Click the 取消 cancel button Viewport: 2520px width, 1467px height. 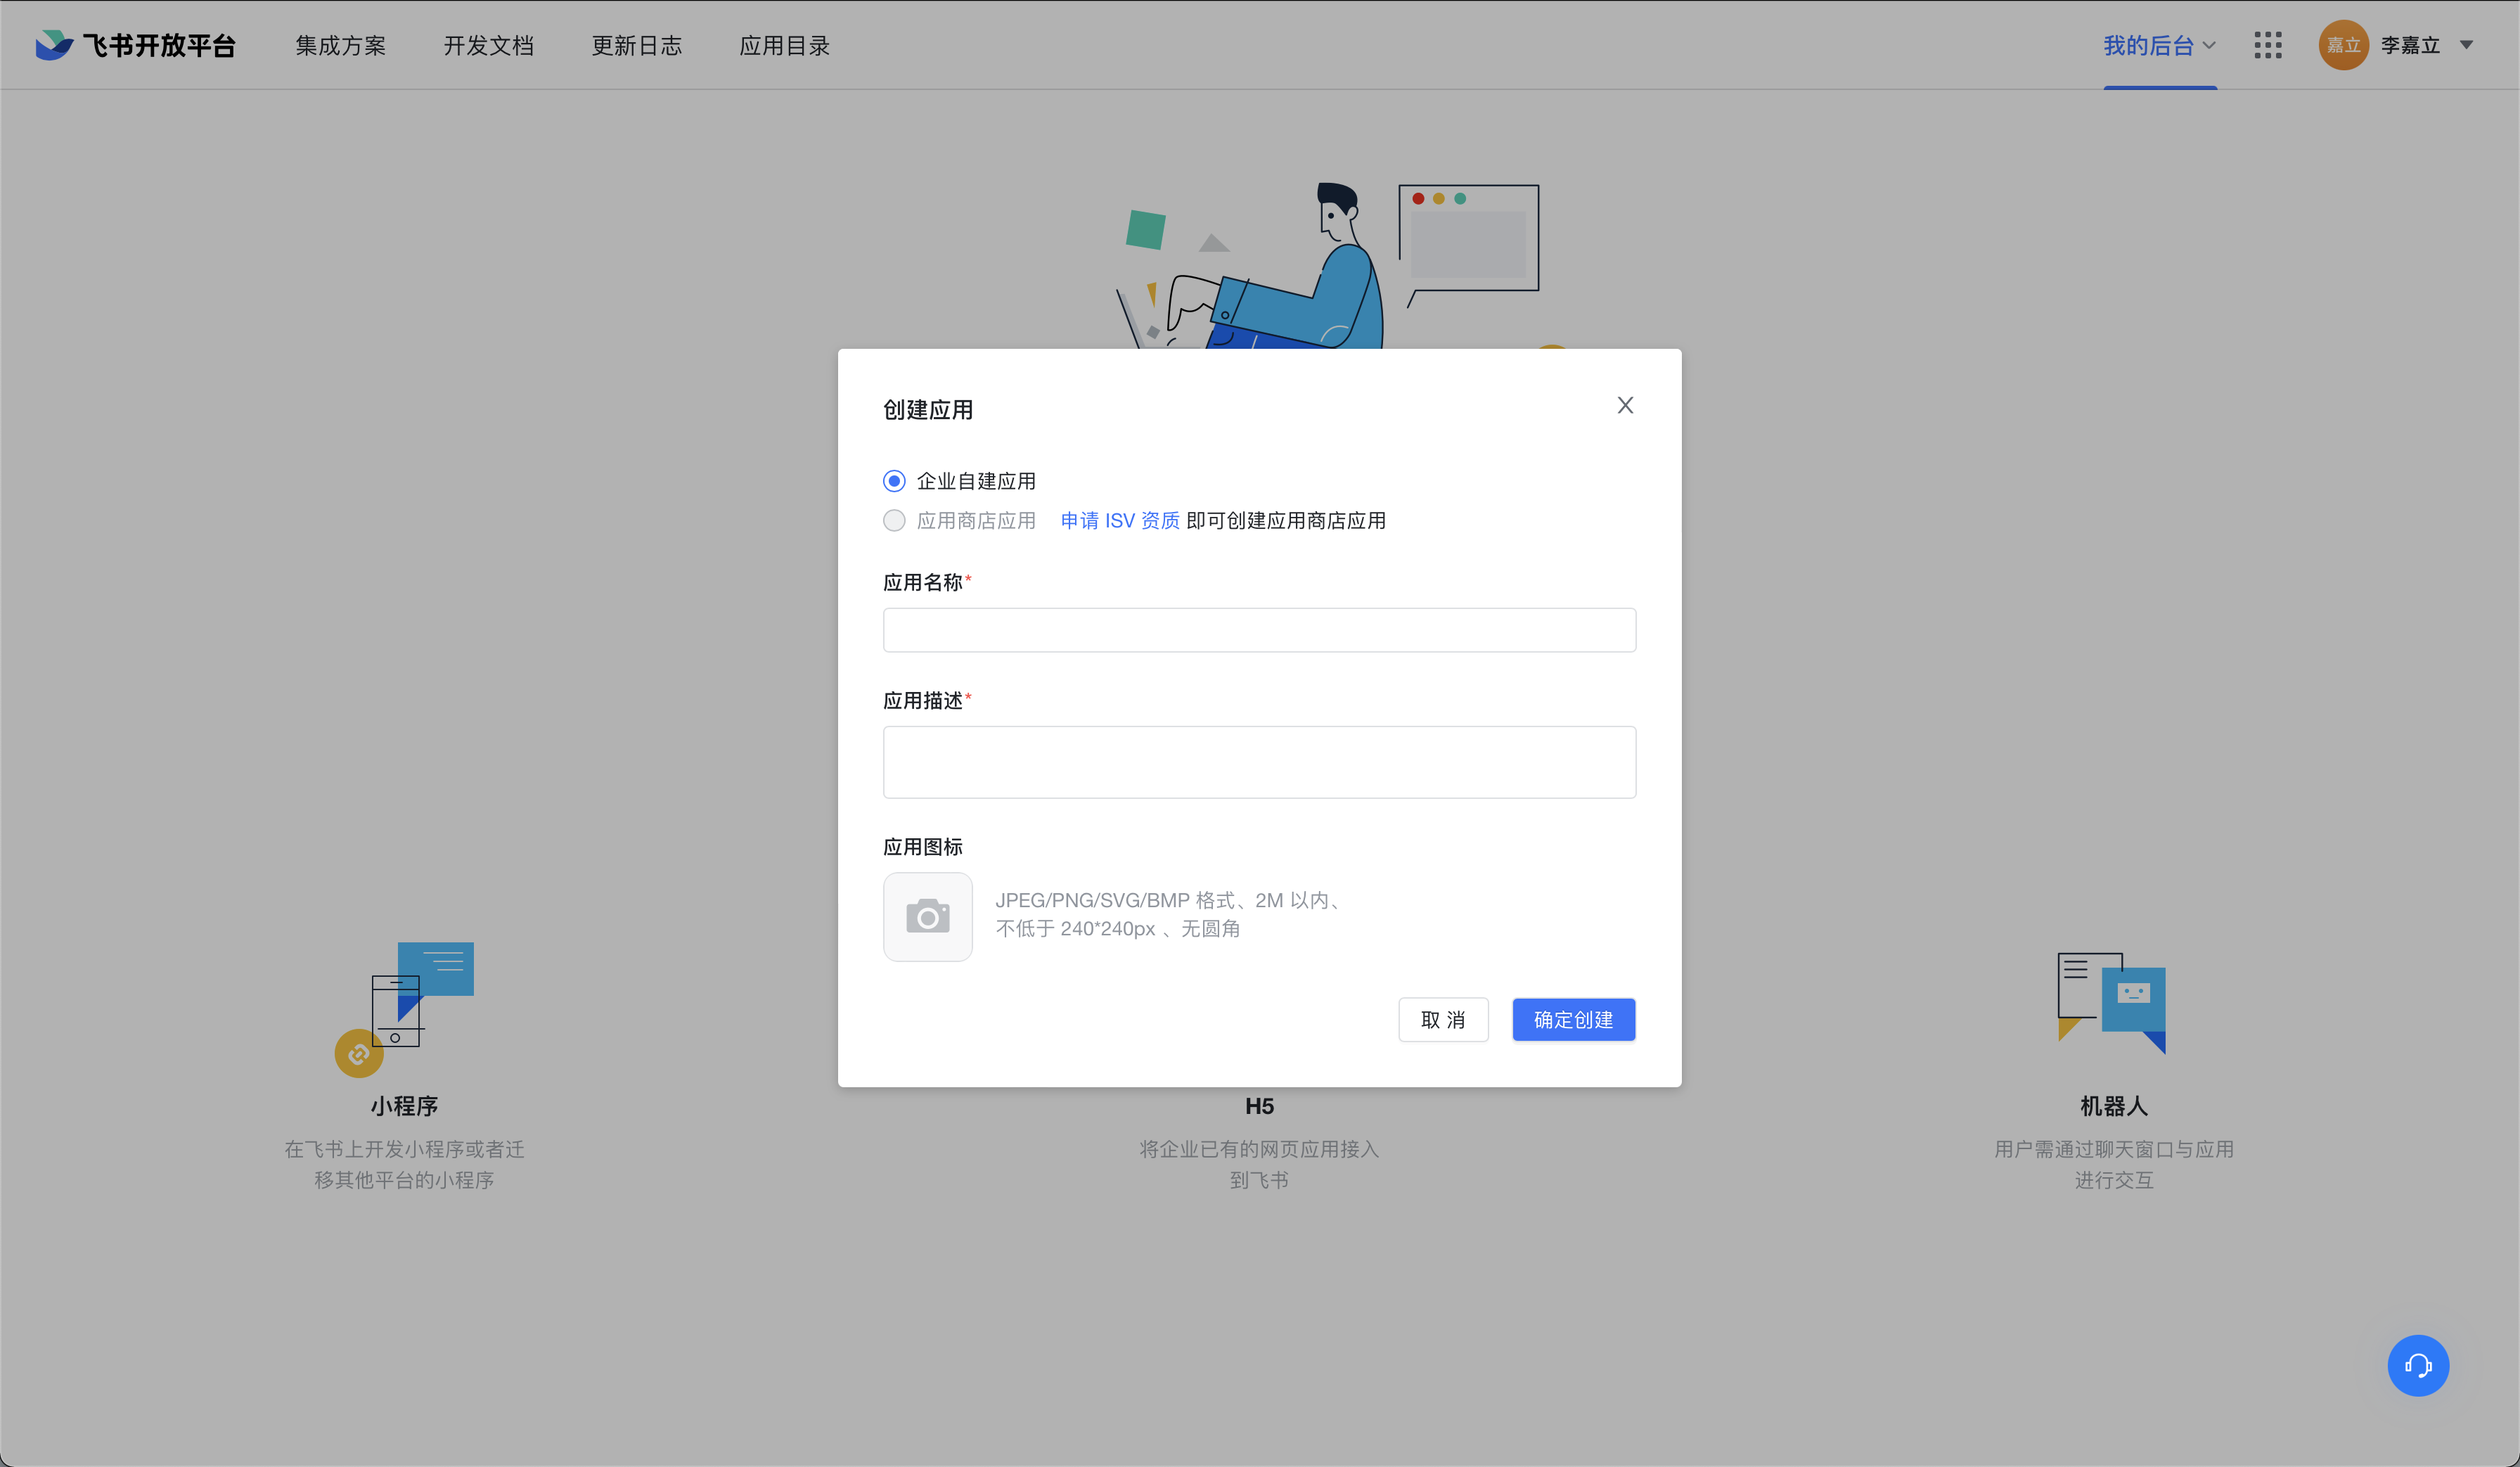tap(1443, 1019)
